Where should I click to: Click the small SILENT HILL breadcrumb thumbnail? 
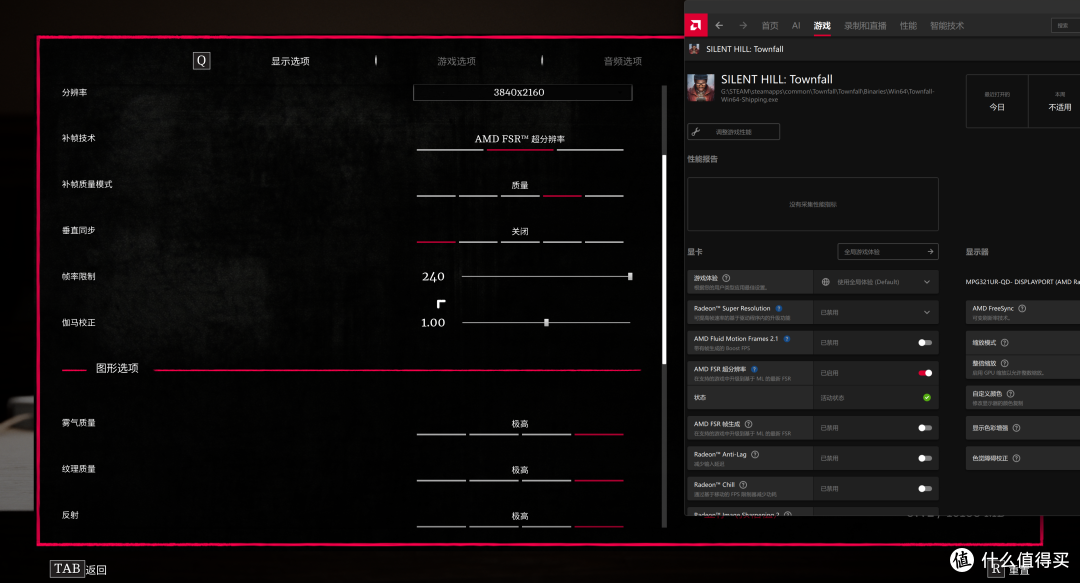click(x=694, y=49)
